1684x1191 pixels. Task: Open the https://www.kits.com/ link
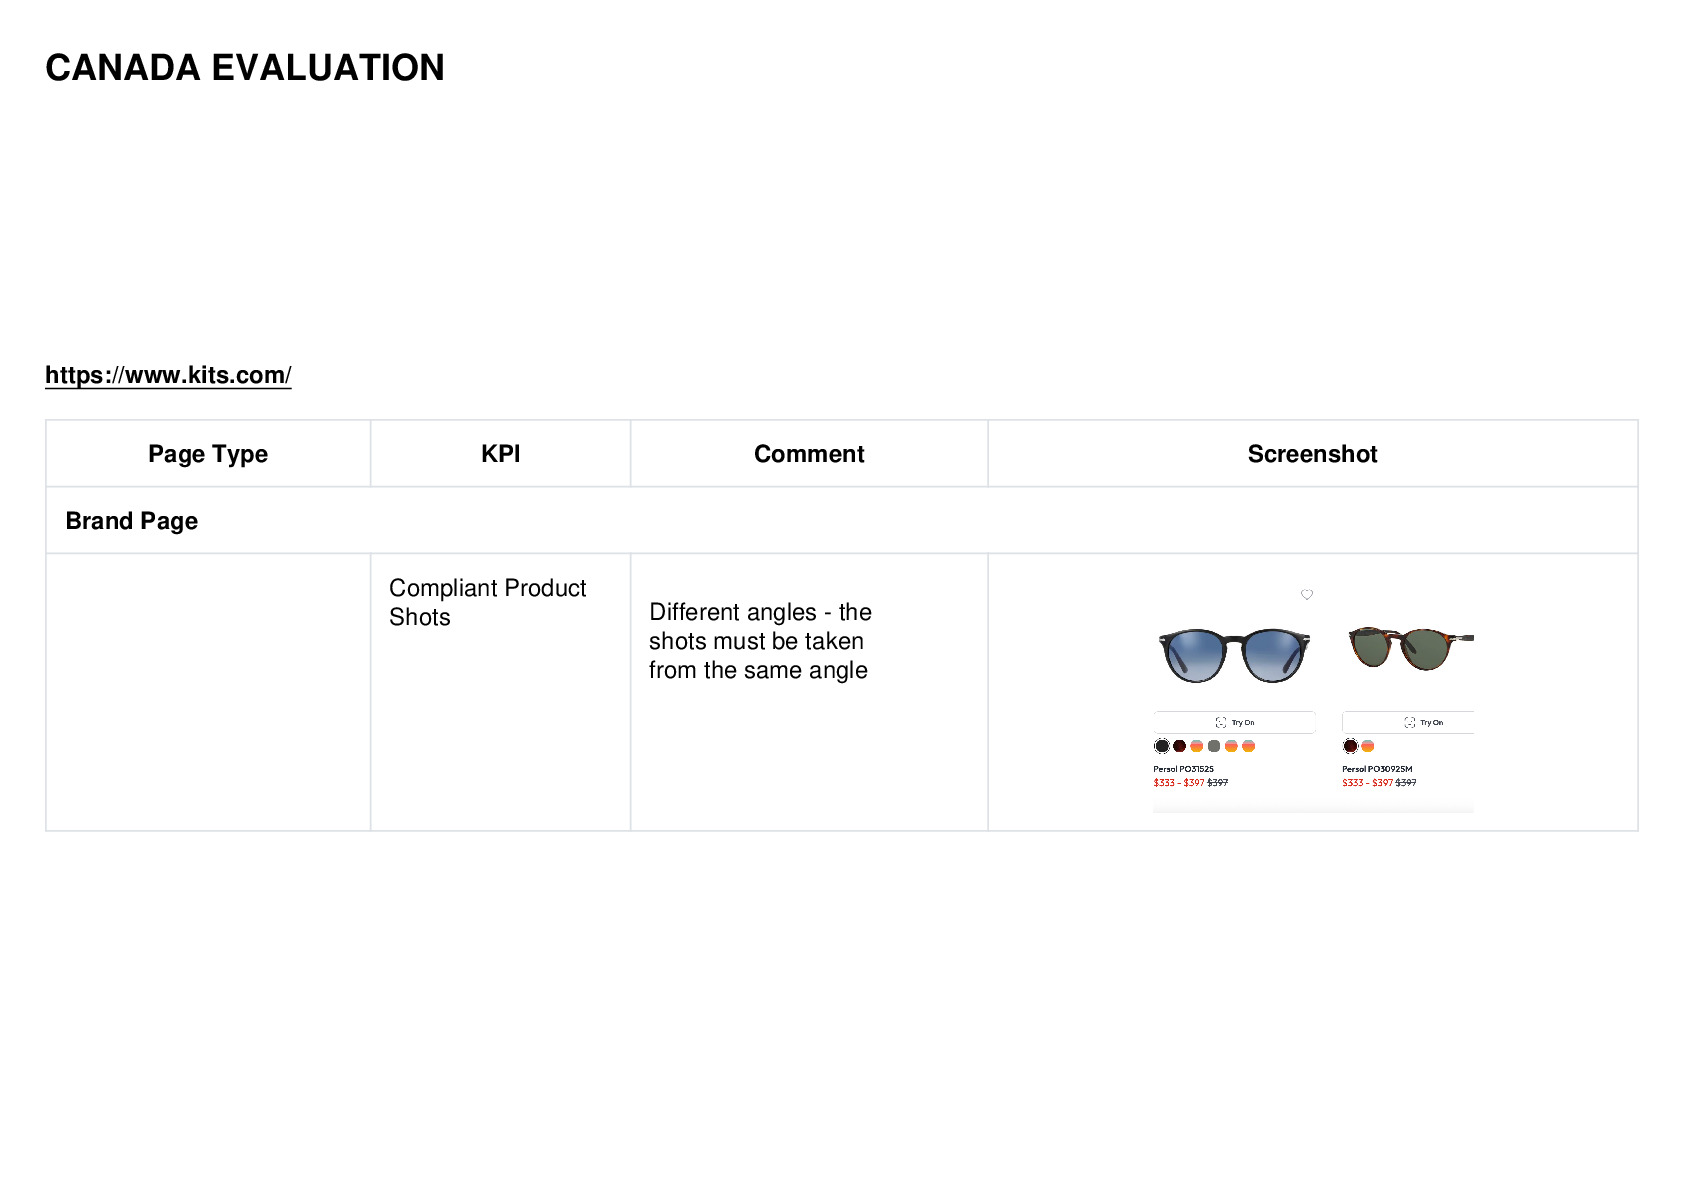click(168, 375)
